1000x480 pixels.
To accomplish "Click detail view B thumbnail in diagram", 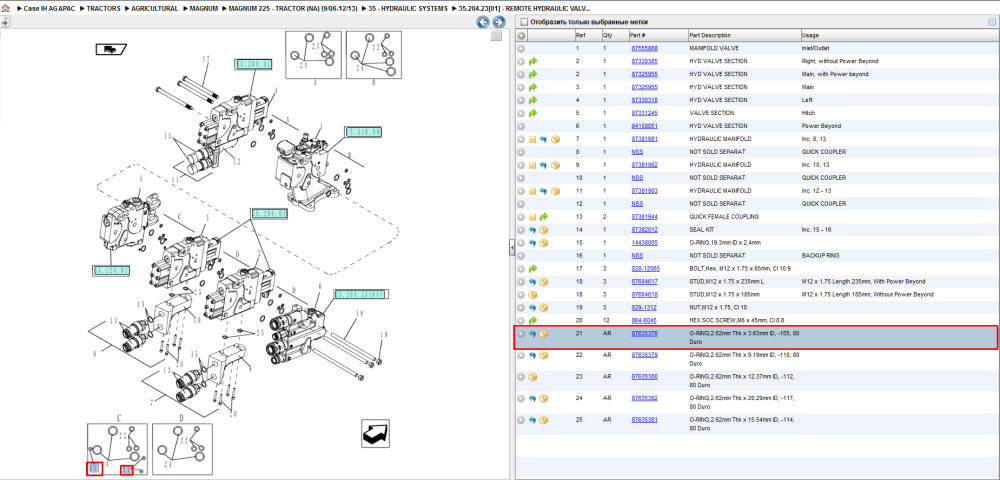I will (374, 54).
